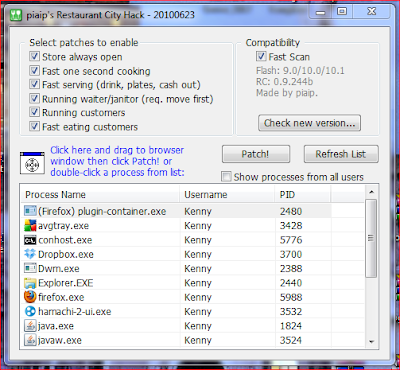Select Dwm.exe process name
400x370 pixels.
point(59,268)
